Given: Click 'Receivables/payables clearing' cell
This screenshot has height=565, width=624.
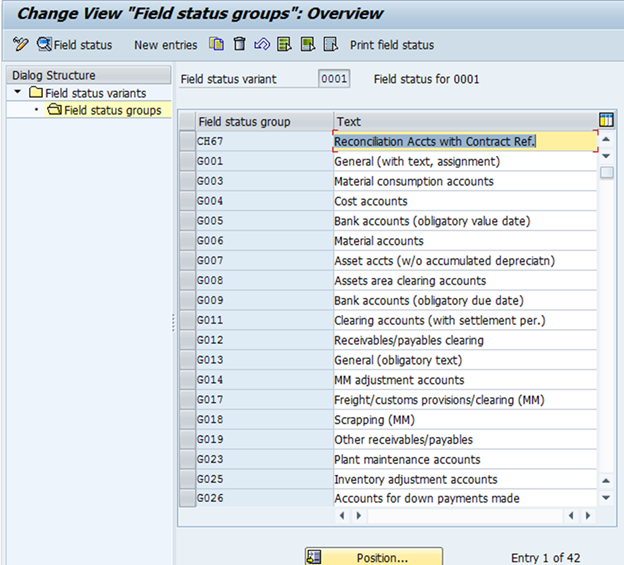Looking at the screenshot, I should (x=465, y=340).
